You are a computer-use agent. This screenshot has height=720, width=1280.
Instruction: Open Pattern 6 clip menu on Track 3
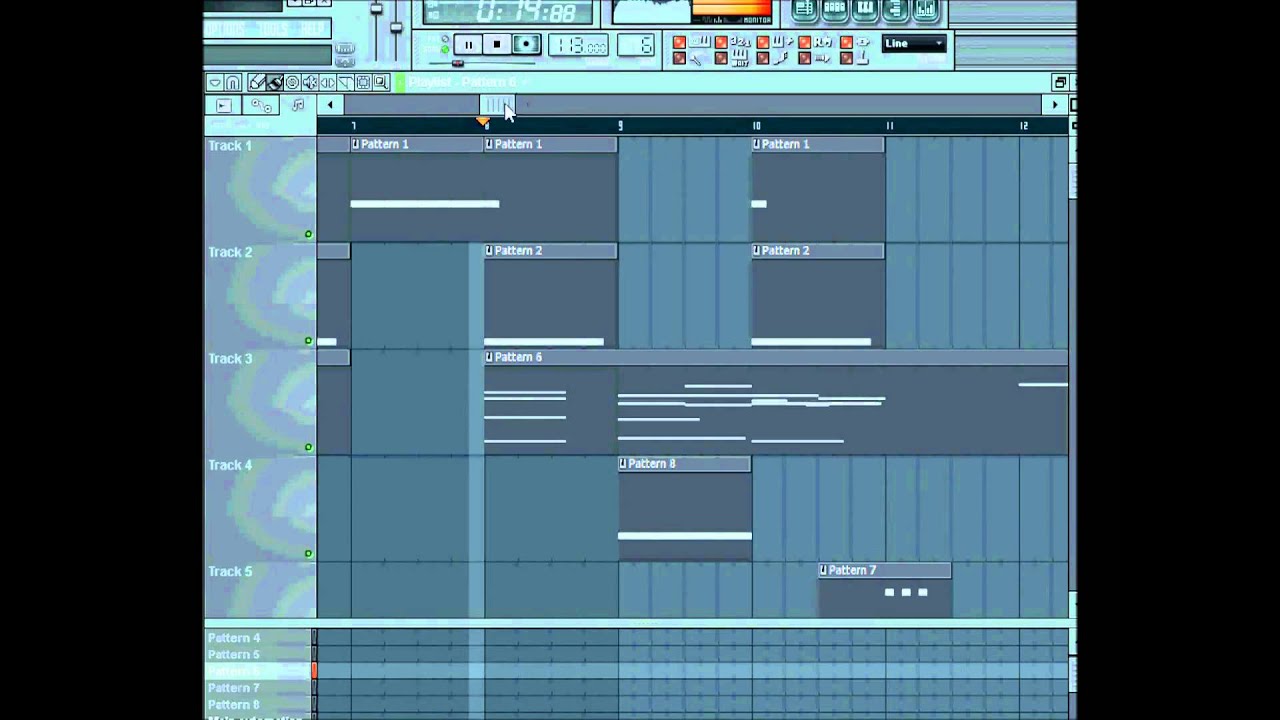coord(489,357)
